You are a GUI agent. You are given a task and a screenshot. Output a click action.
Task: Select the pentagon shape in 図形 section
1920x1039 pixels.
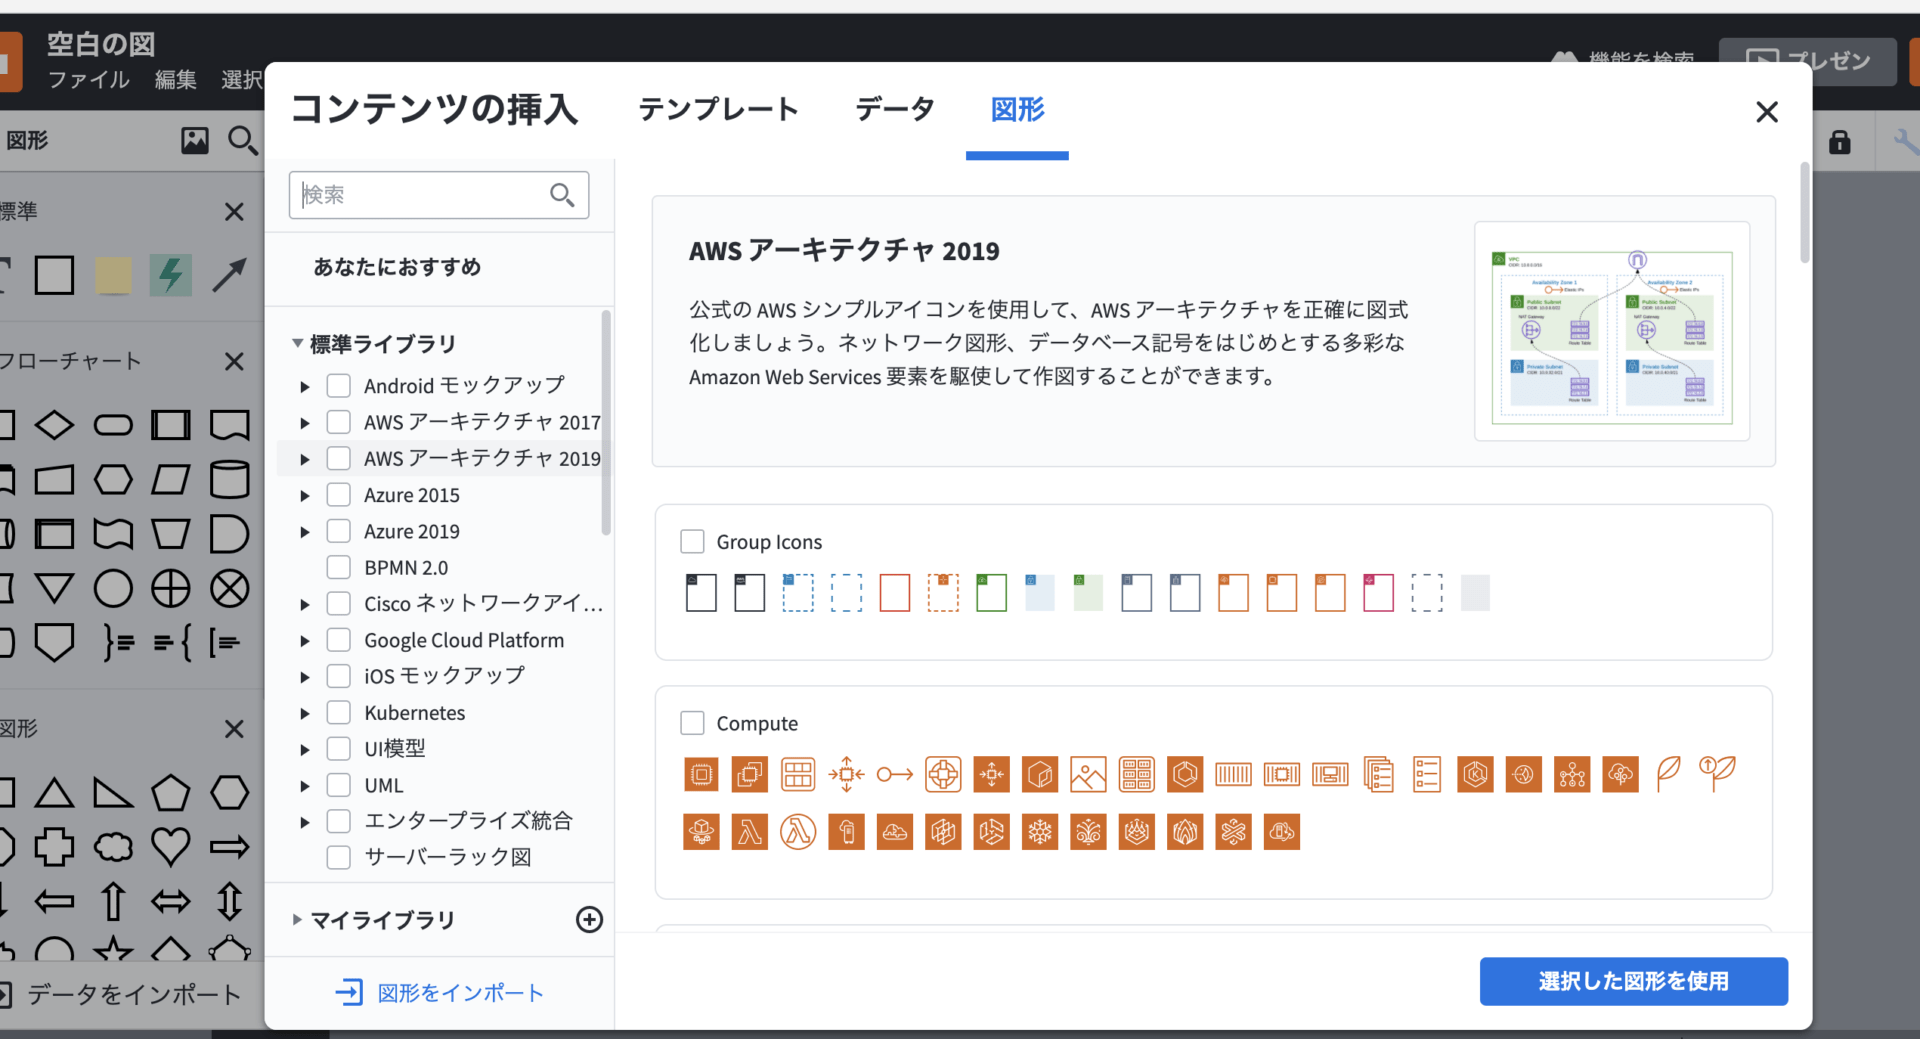[171, 793]
